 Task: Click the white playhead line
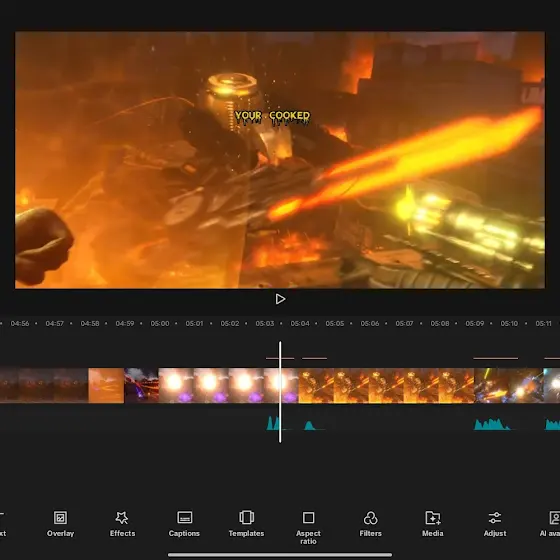280,392
